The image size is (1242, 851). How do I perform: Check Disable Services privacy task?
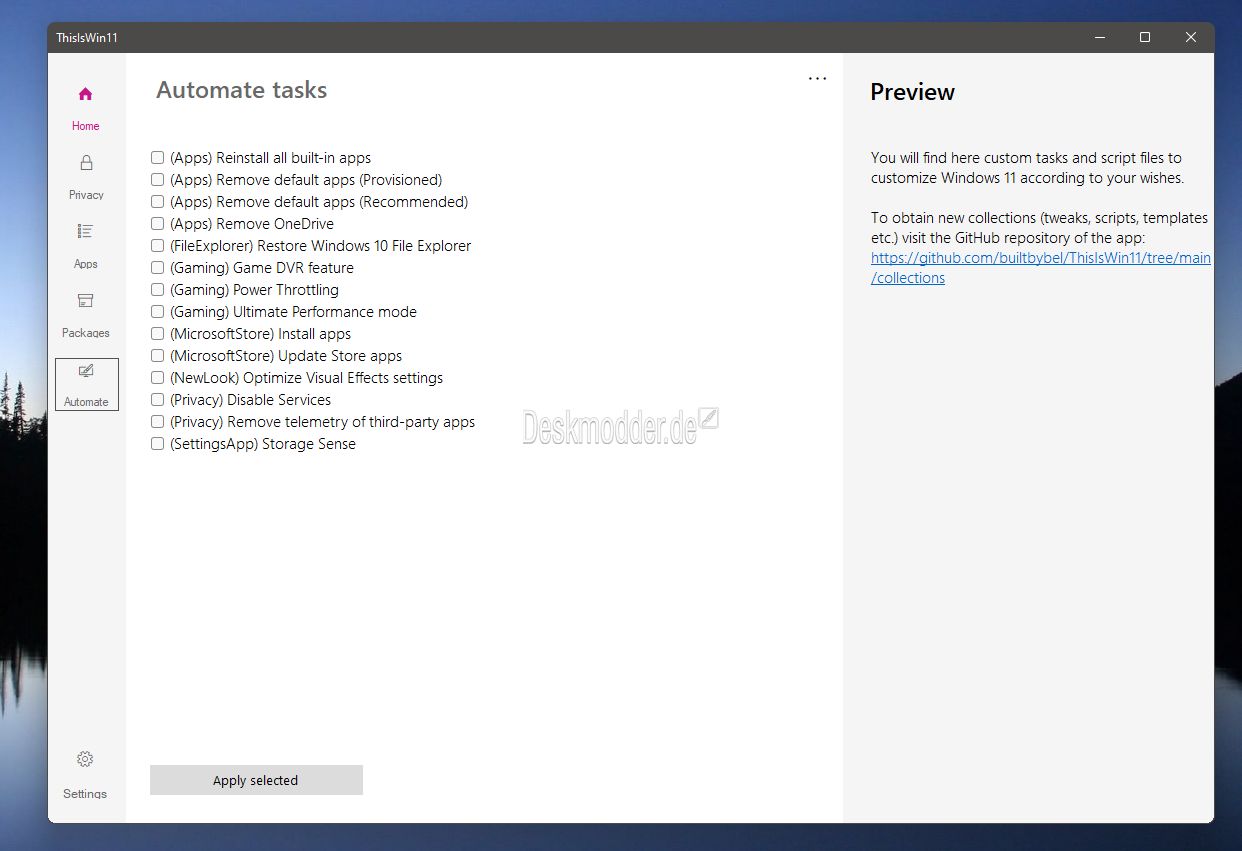(157, 400)
